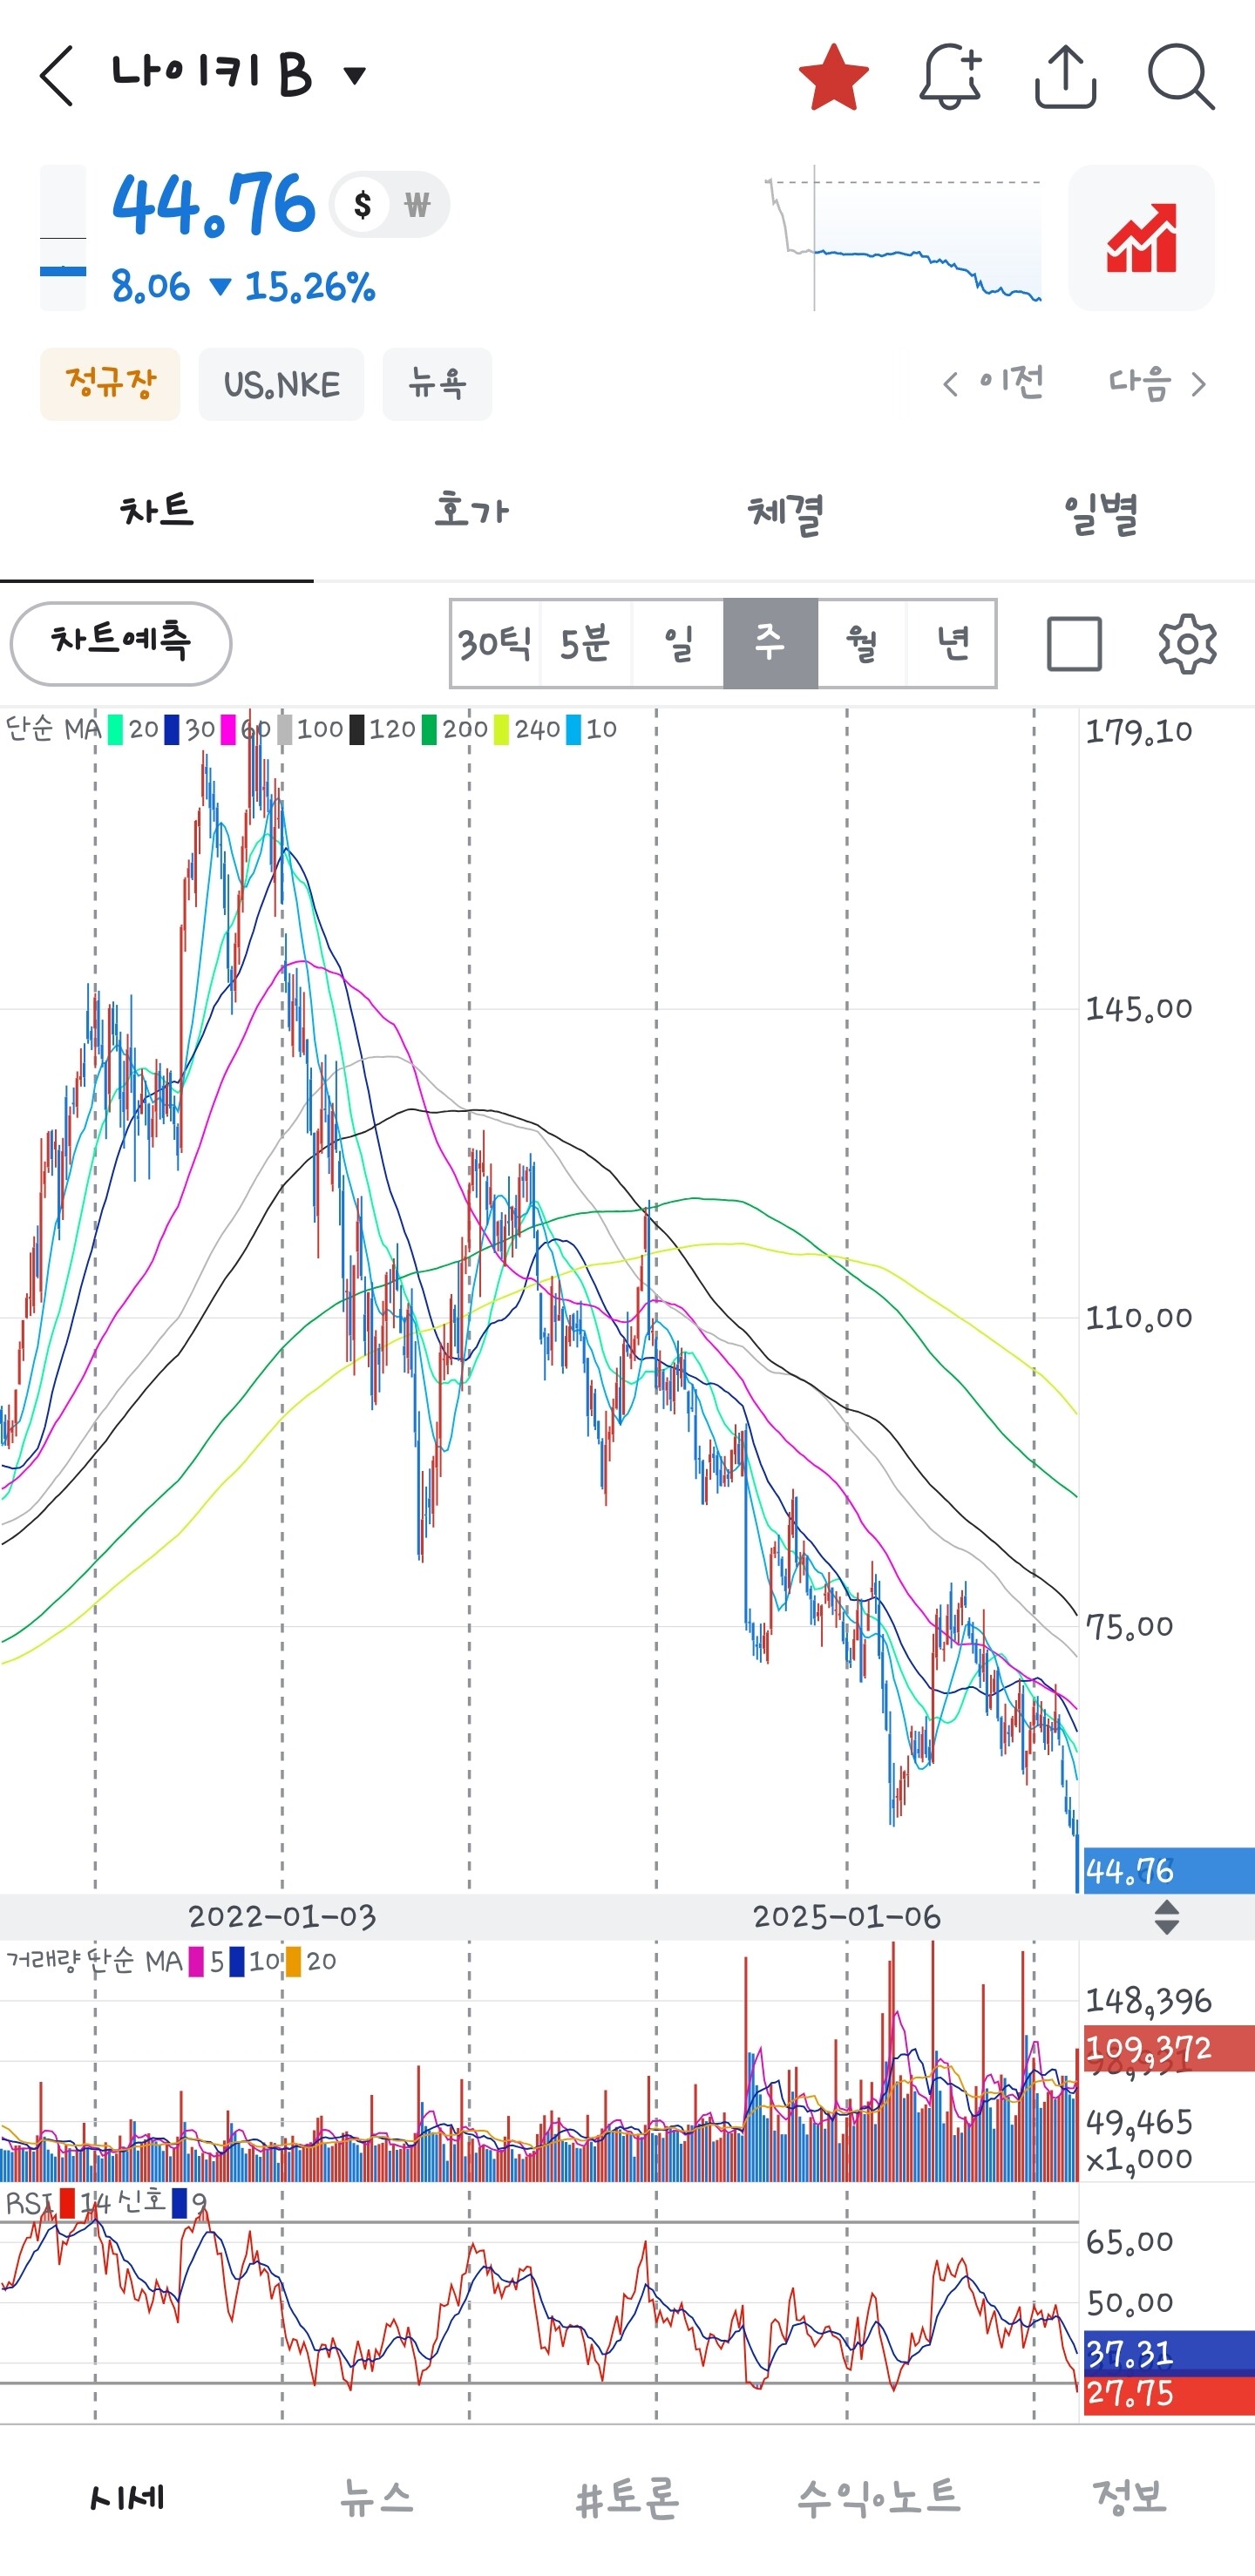Viewport: 1255px width, 2576px height.
Task: Switch to the 체결 tab
Action: (785, 511)
